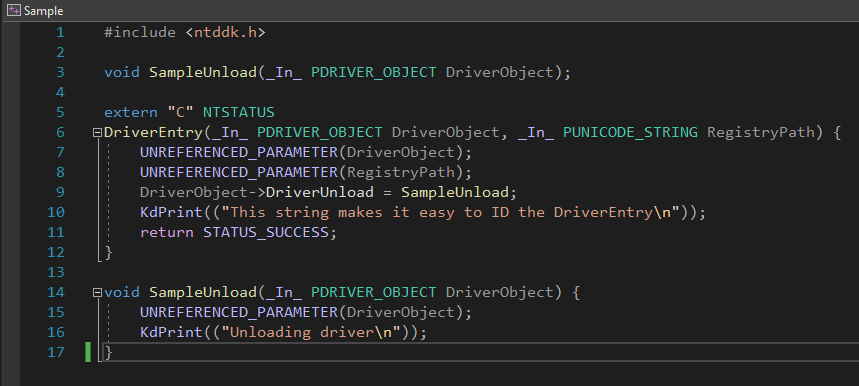The width and height of the screenshot is (859, 386).
Task: Click the DriverEntry function name on line 6
Action: point(153,132)
